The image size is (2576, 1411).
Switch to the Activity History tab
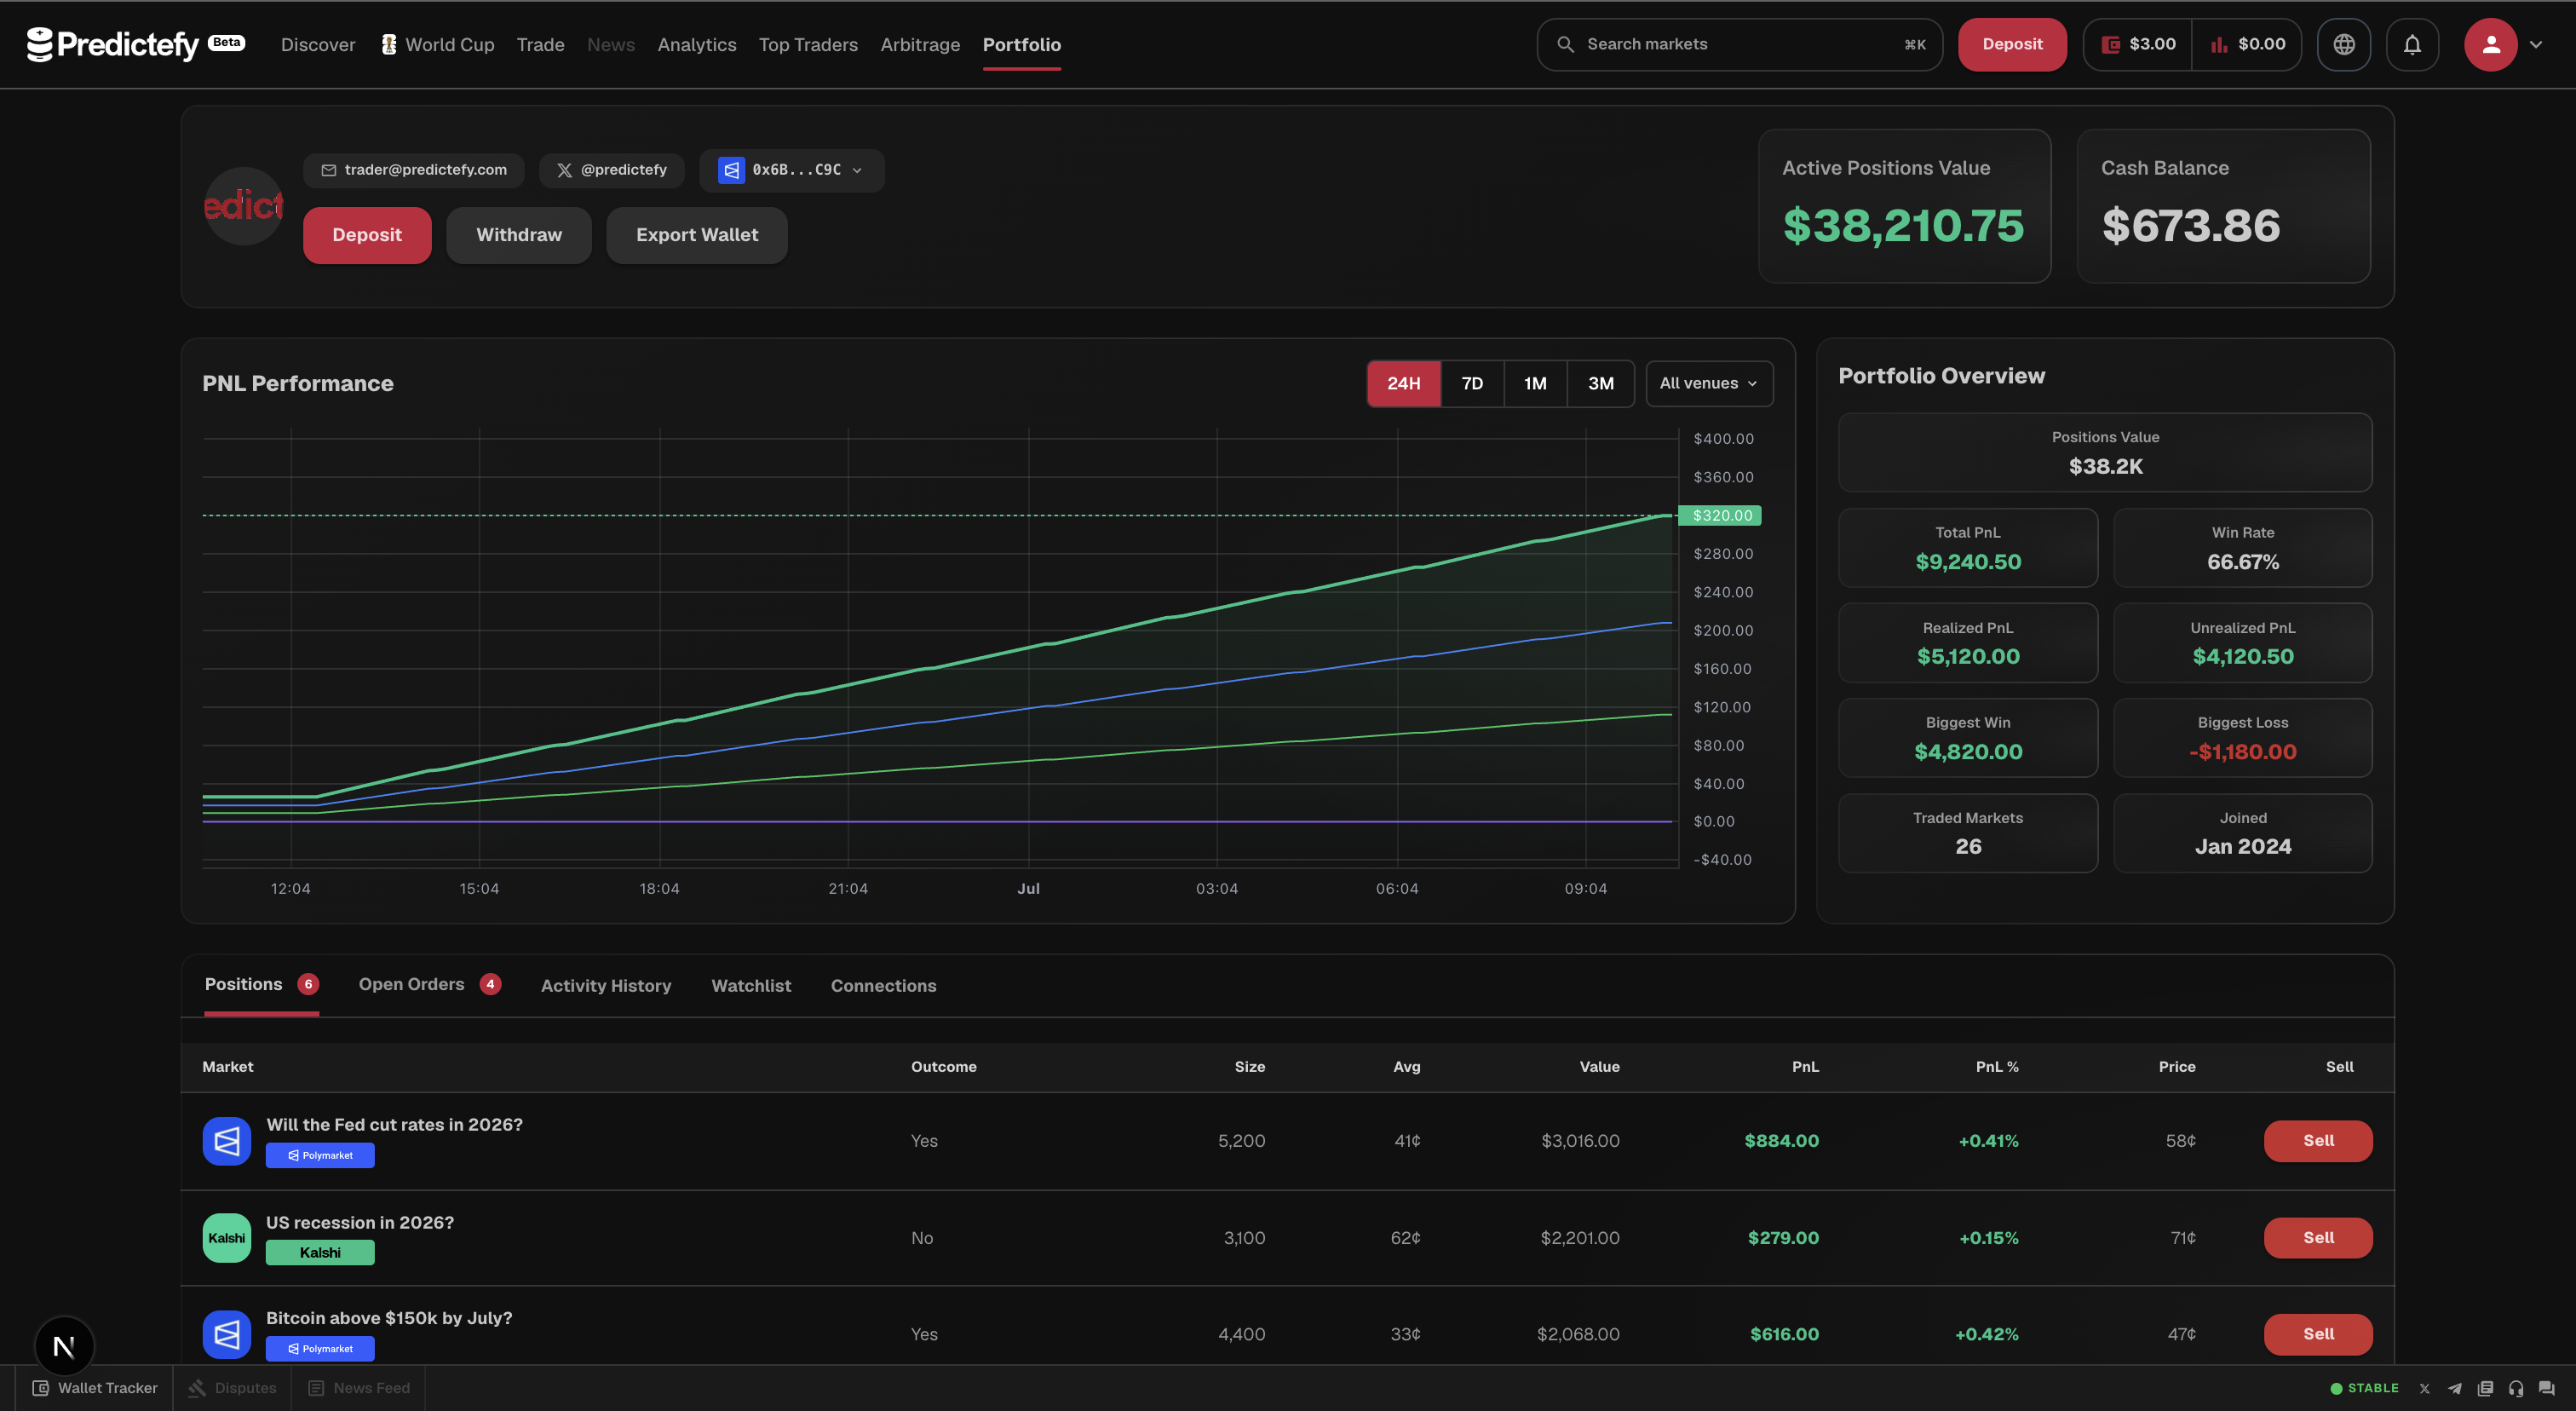(605, 986)
